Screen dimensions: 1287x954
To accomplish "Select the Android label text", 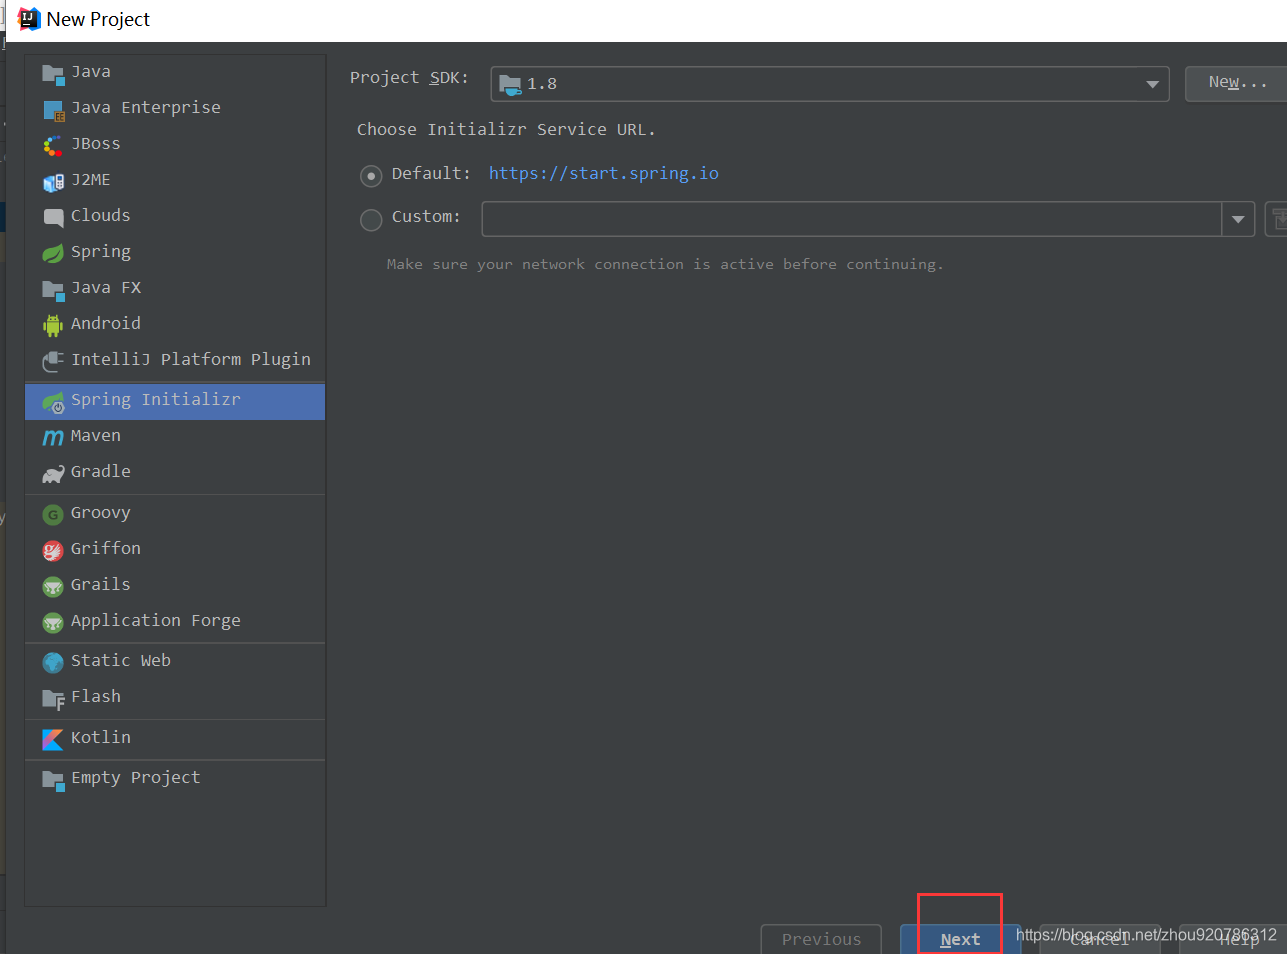I will coord(106,323).
